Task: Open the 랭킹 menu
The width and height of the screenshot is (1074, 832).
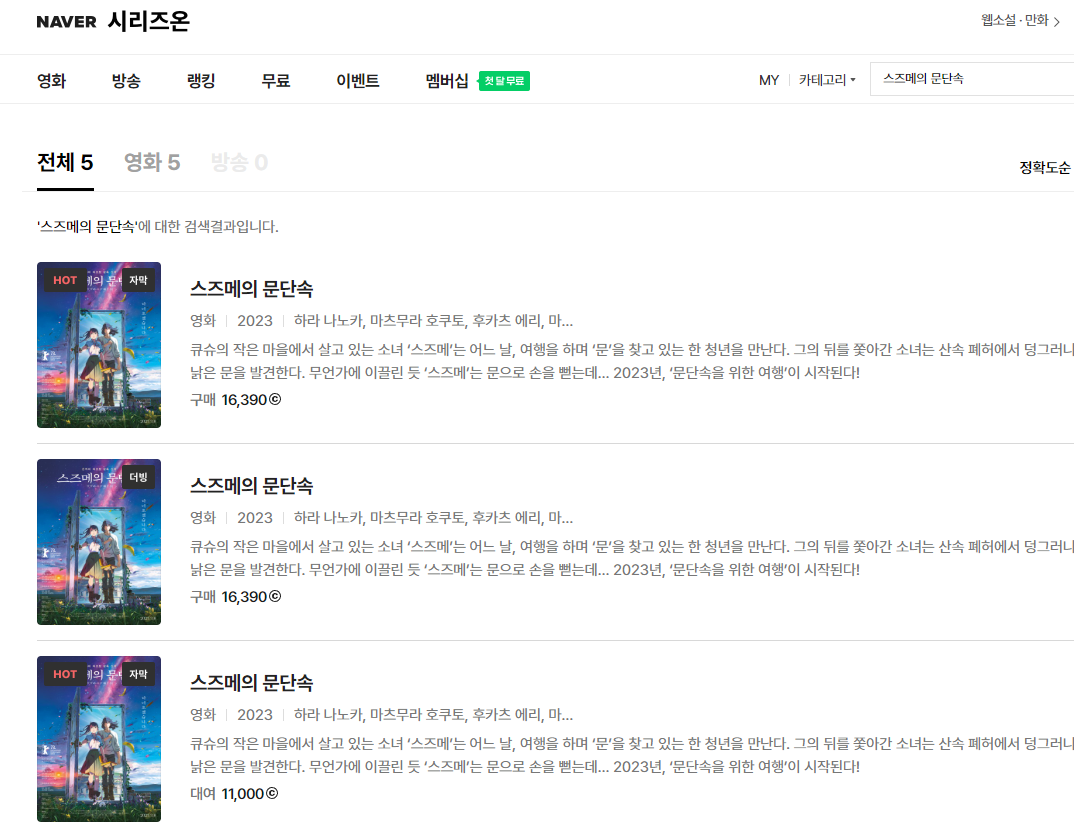Action: [198, 81]
